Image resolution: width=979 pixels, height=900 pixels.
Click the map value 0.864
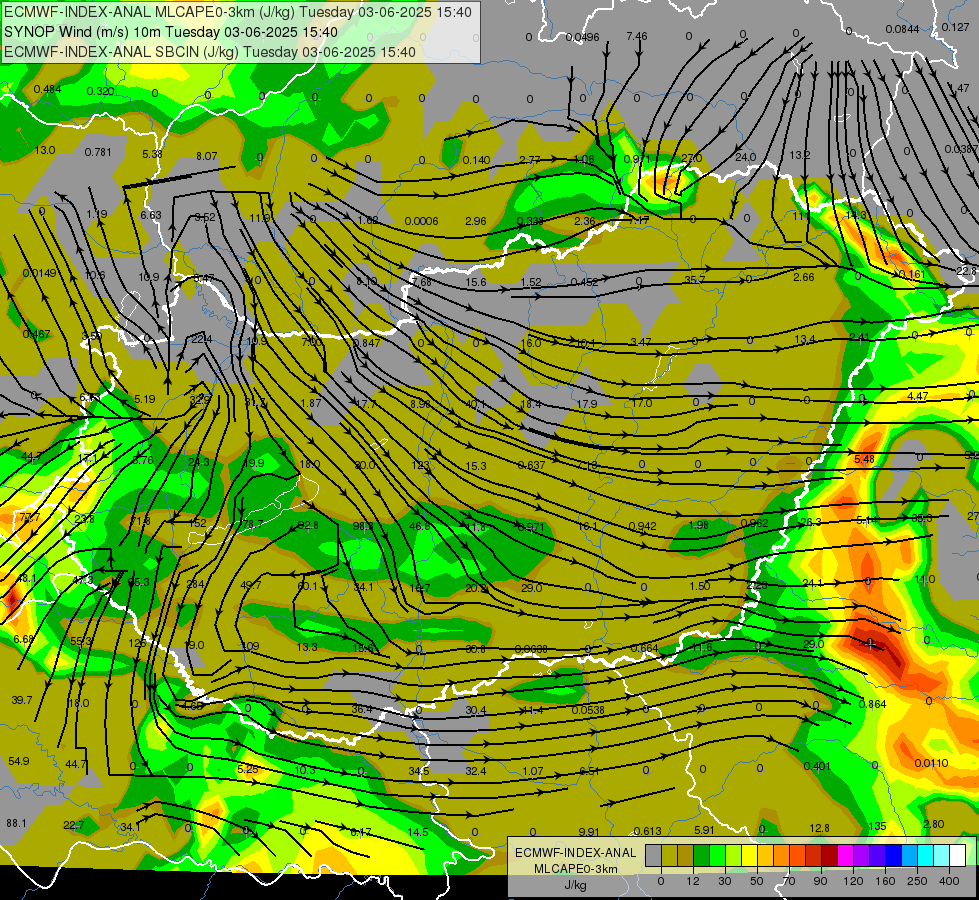(x=872, y=704)
